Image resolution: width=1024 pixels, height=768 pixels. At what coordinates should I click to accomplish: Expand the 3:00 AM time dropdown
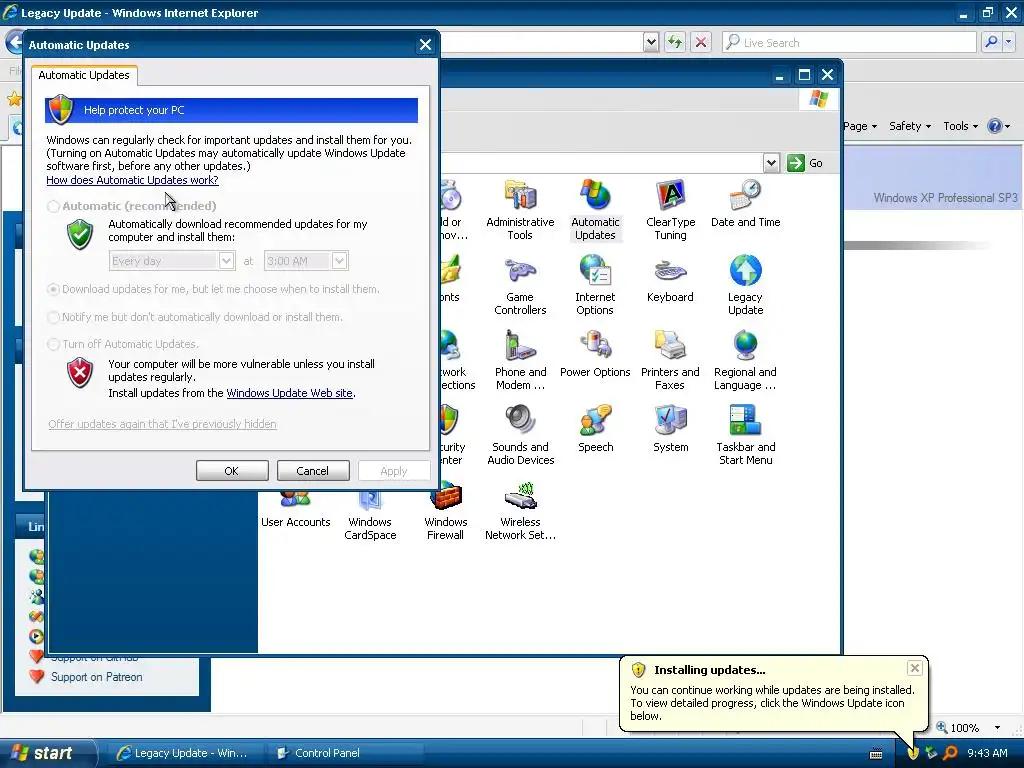pyautogui.click(x=339, y=261)
